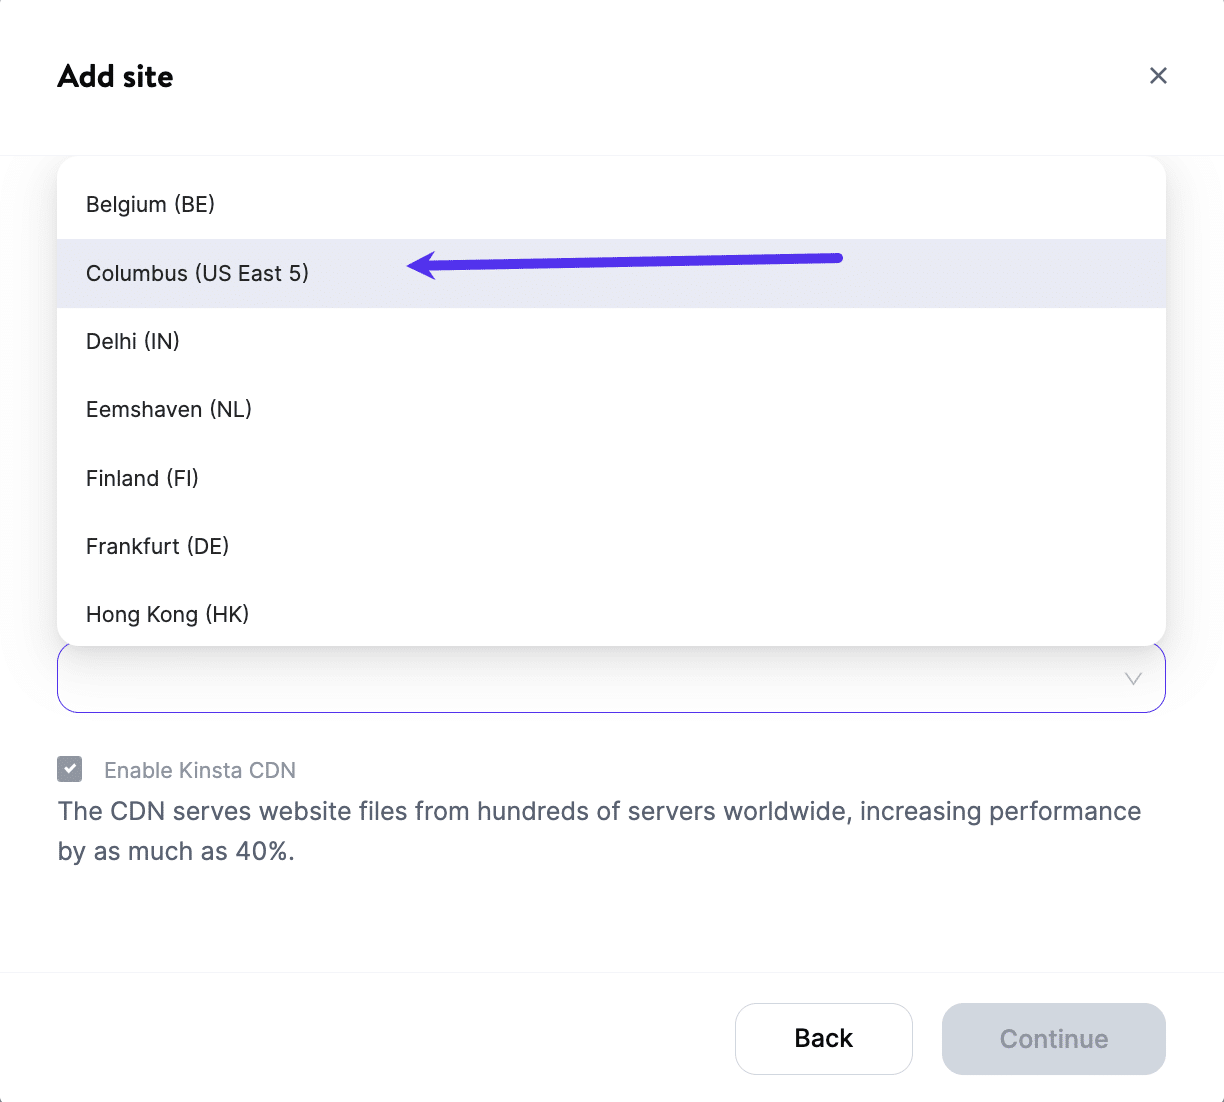
Task: Select Hong Kong (HK) from the options
Action: 167,614
